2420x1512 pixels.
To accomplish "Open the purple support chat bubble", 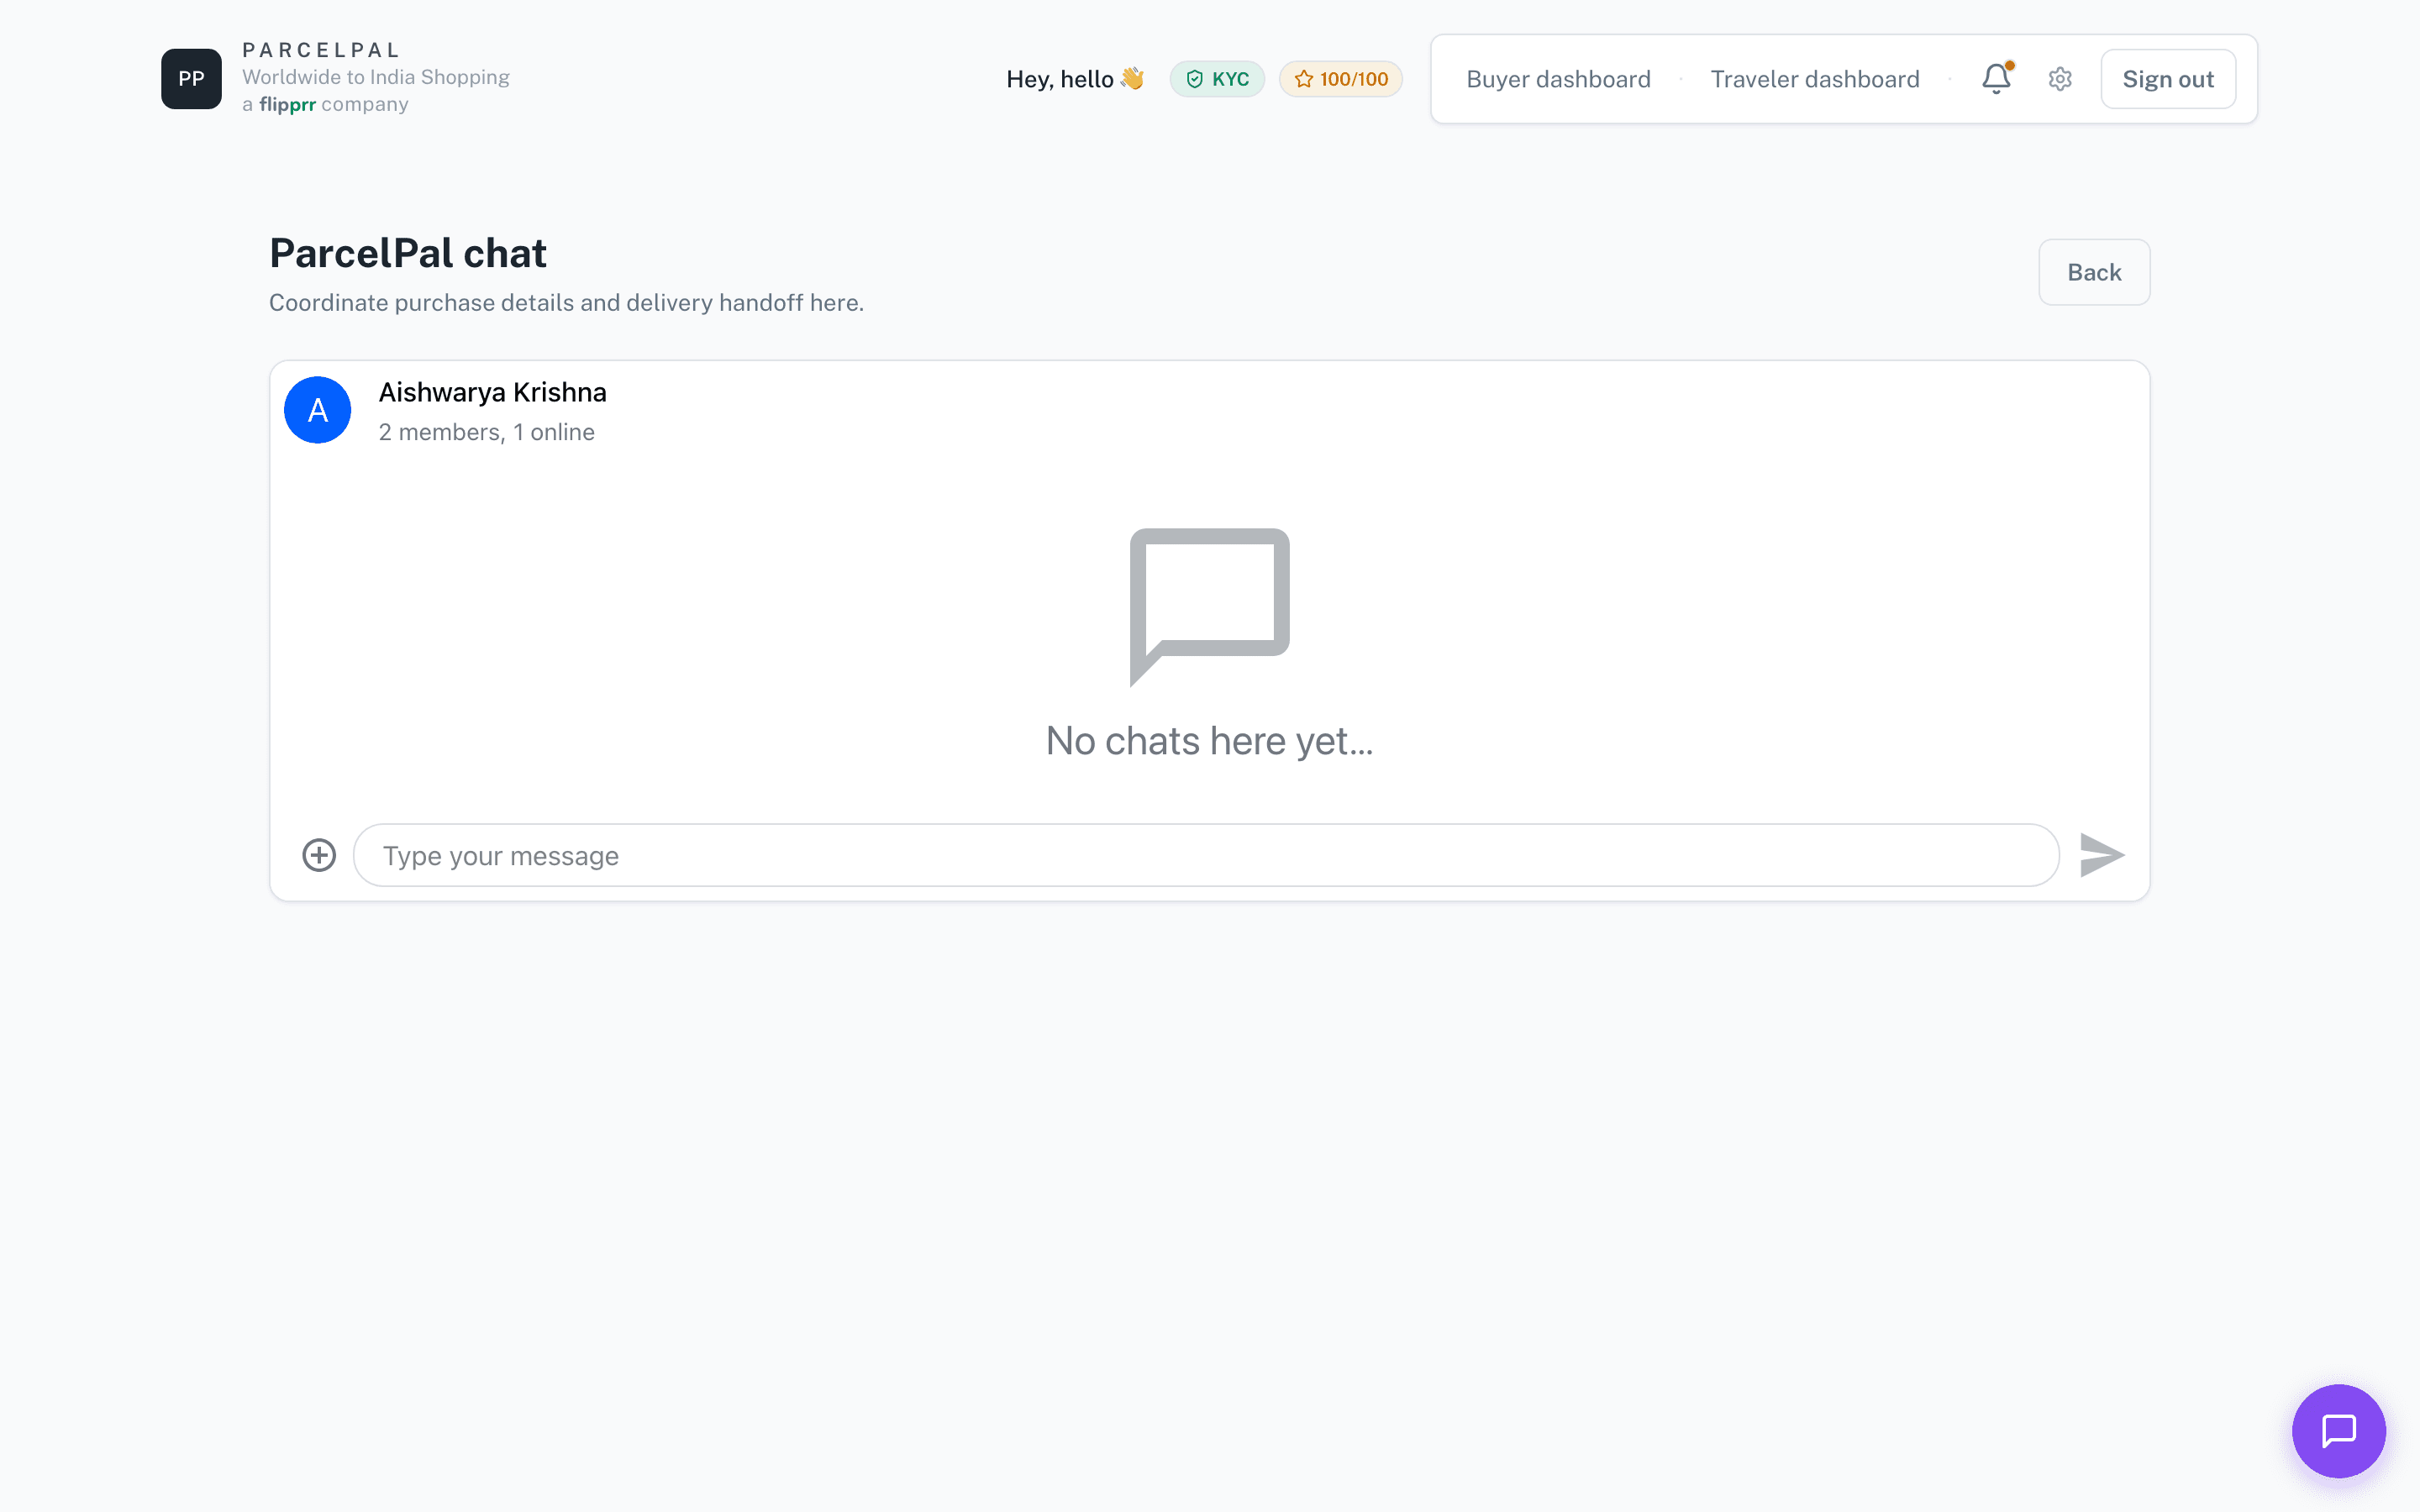I will pyautogui.click(x=2338, y=1430).
